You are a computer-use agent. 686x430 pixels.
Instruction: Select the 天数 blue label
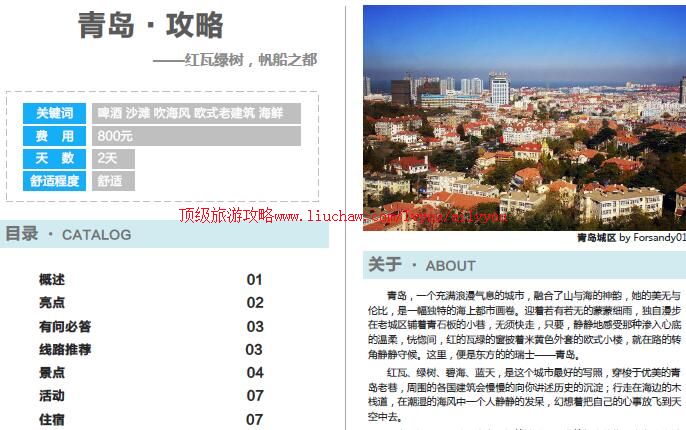(x=55, y=158)
